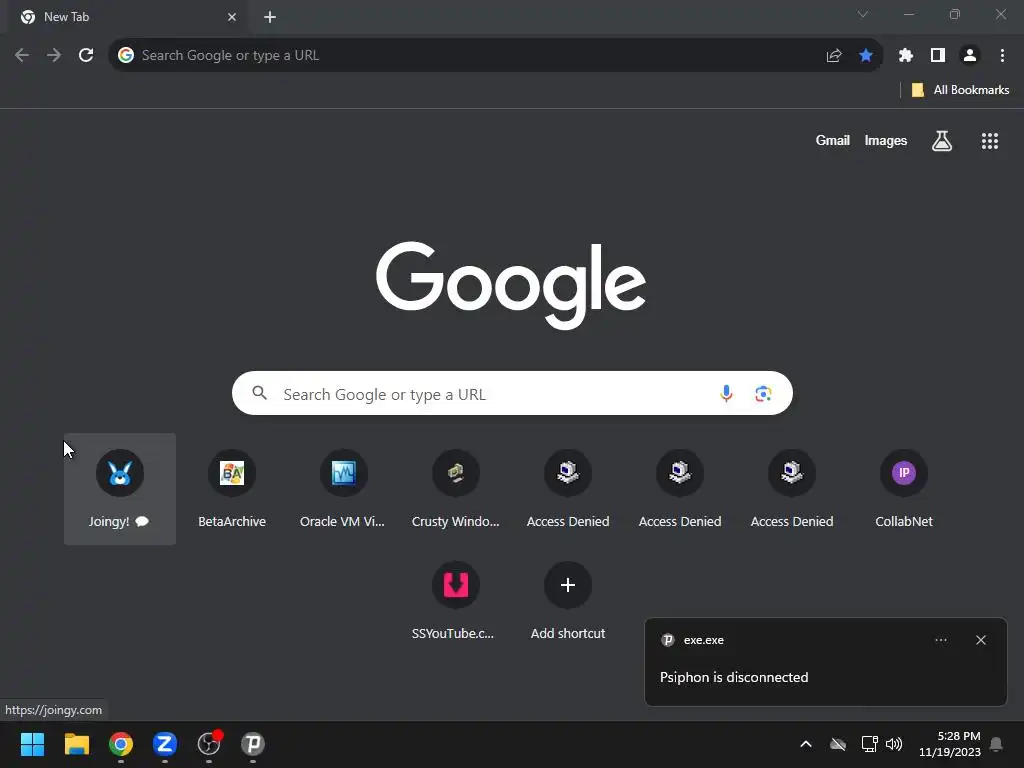1024x768 pixels.
Task: Open the BetaArchive shortcut
Action: [x=232, y=488]
